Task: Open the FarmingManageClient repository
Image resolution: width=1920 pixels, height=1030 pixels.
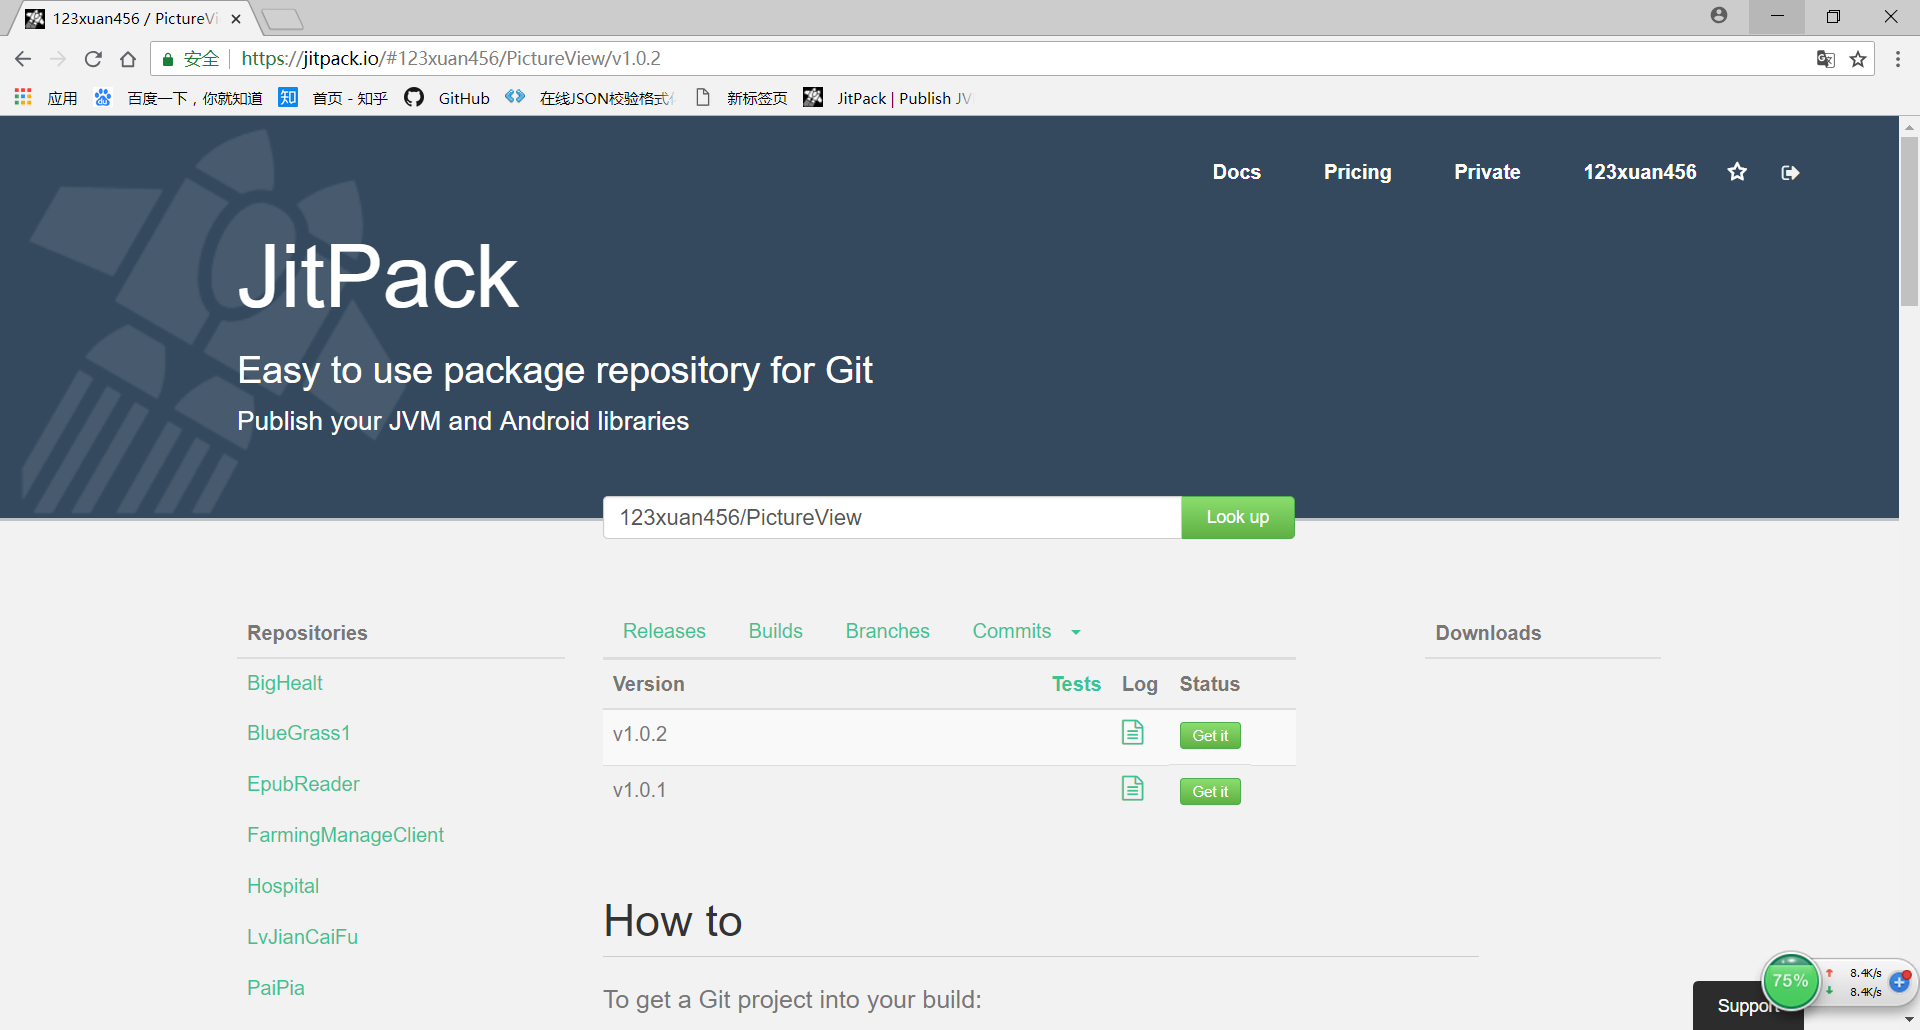Action: [346, 835]
